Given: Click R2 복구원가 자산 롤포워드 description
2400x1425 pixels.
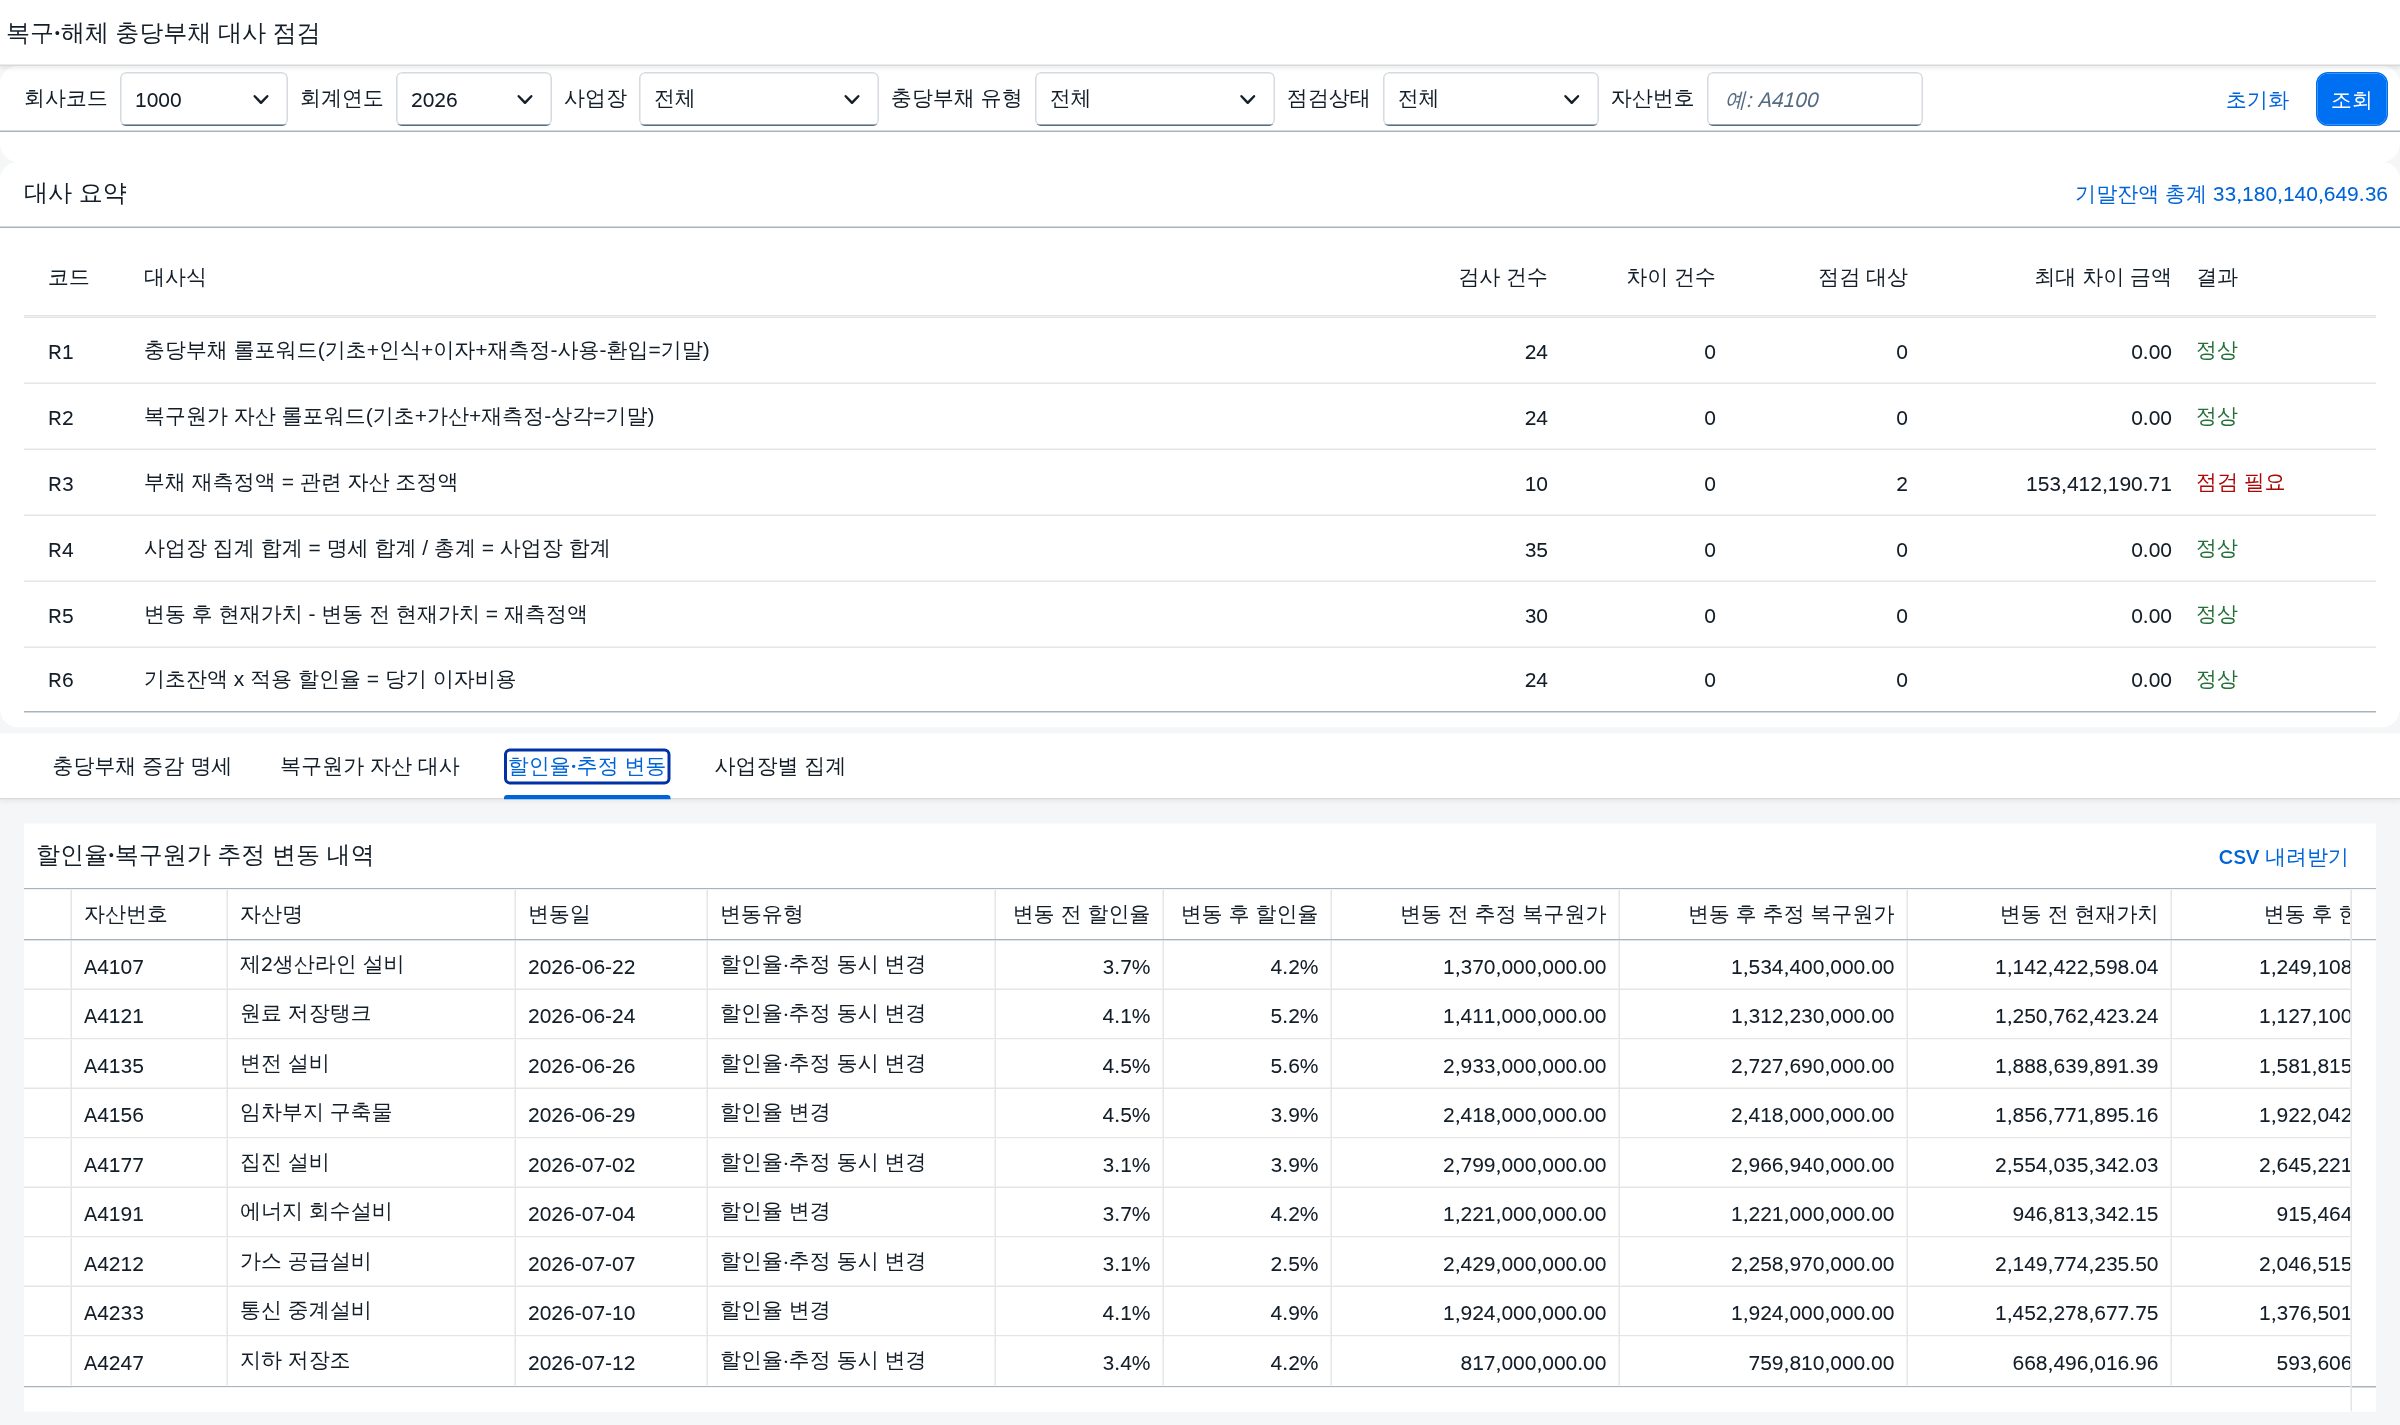Looking at the screenshot, I should (x=399, y=417).
